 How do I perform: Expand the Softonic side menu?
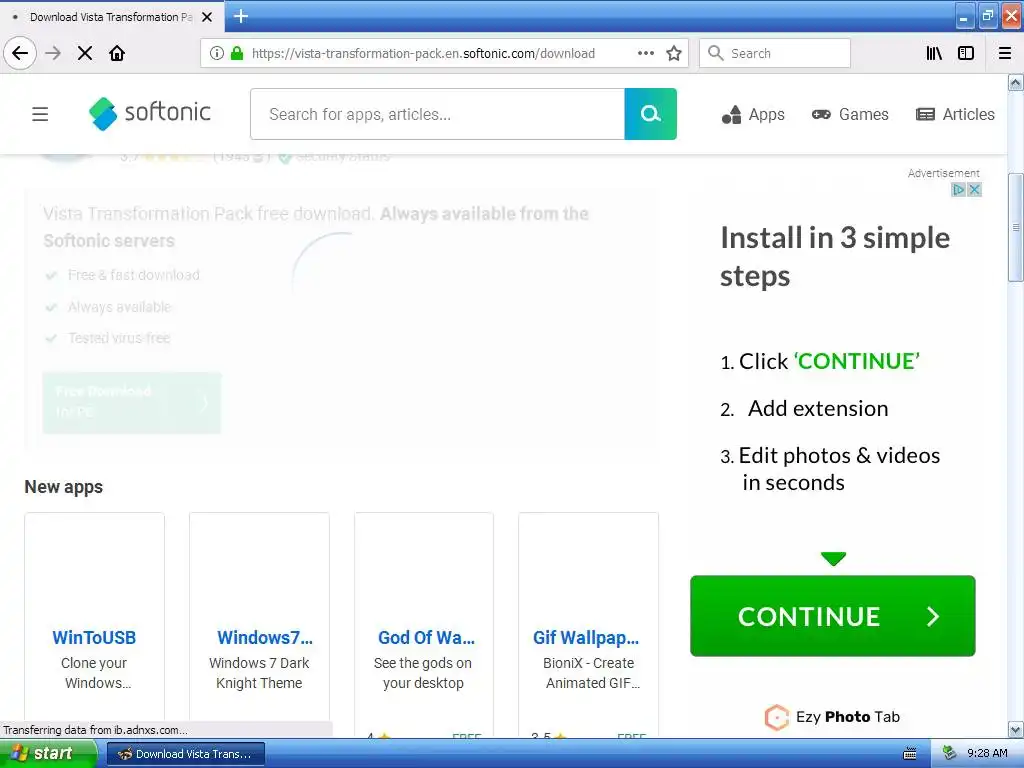click(40, 114)
